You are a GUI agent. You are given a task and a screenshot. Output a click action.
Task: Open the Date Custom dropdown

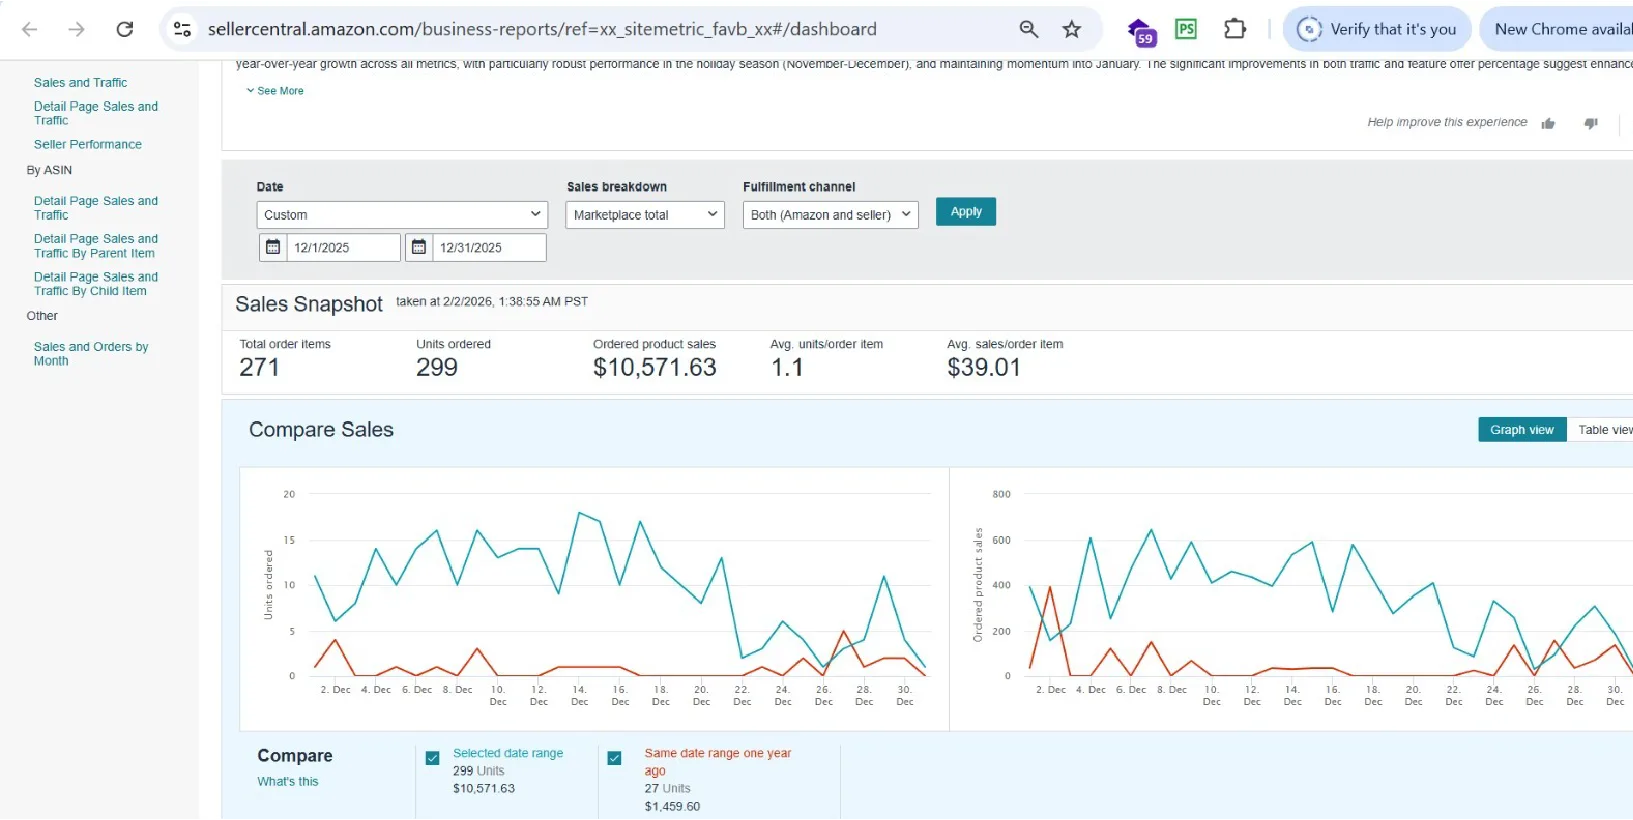click(x=402, y=215)
